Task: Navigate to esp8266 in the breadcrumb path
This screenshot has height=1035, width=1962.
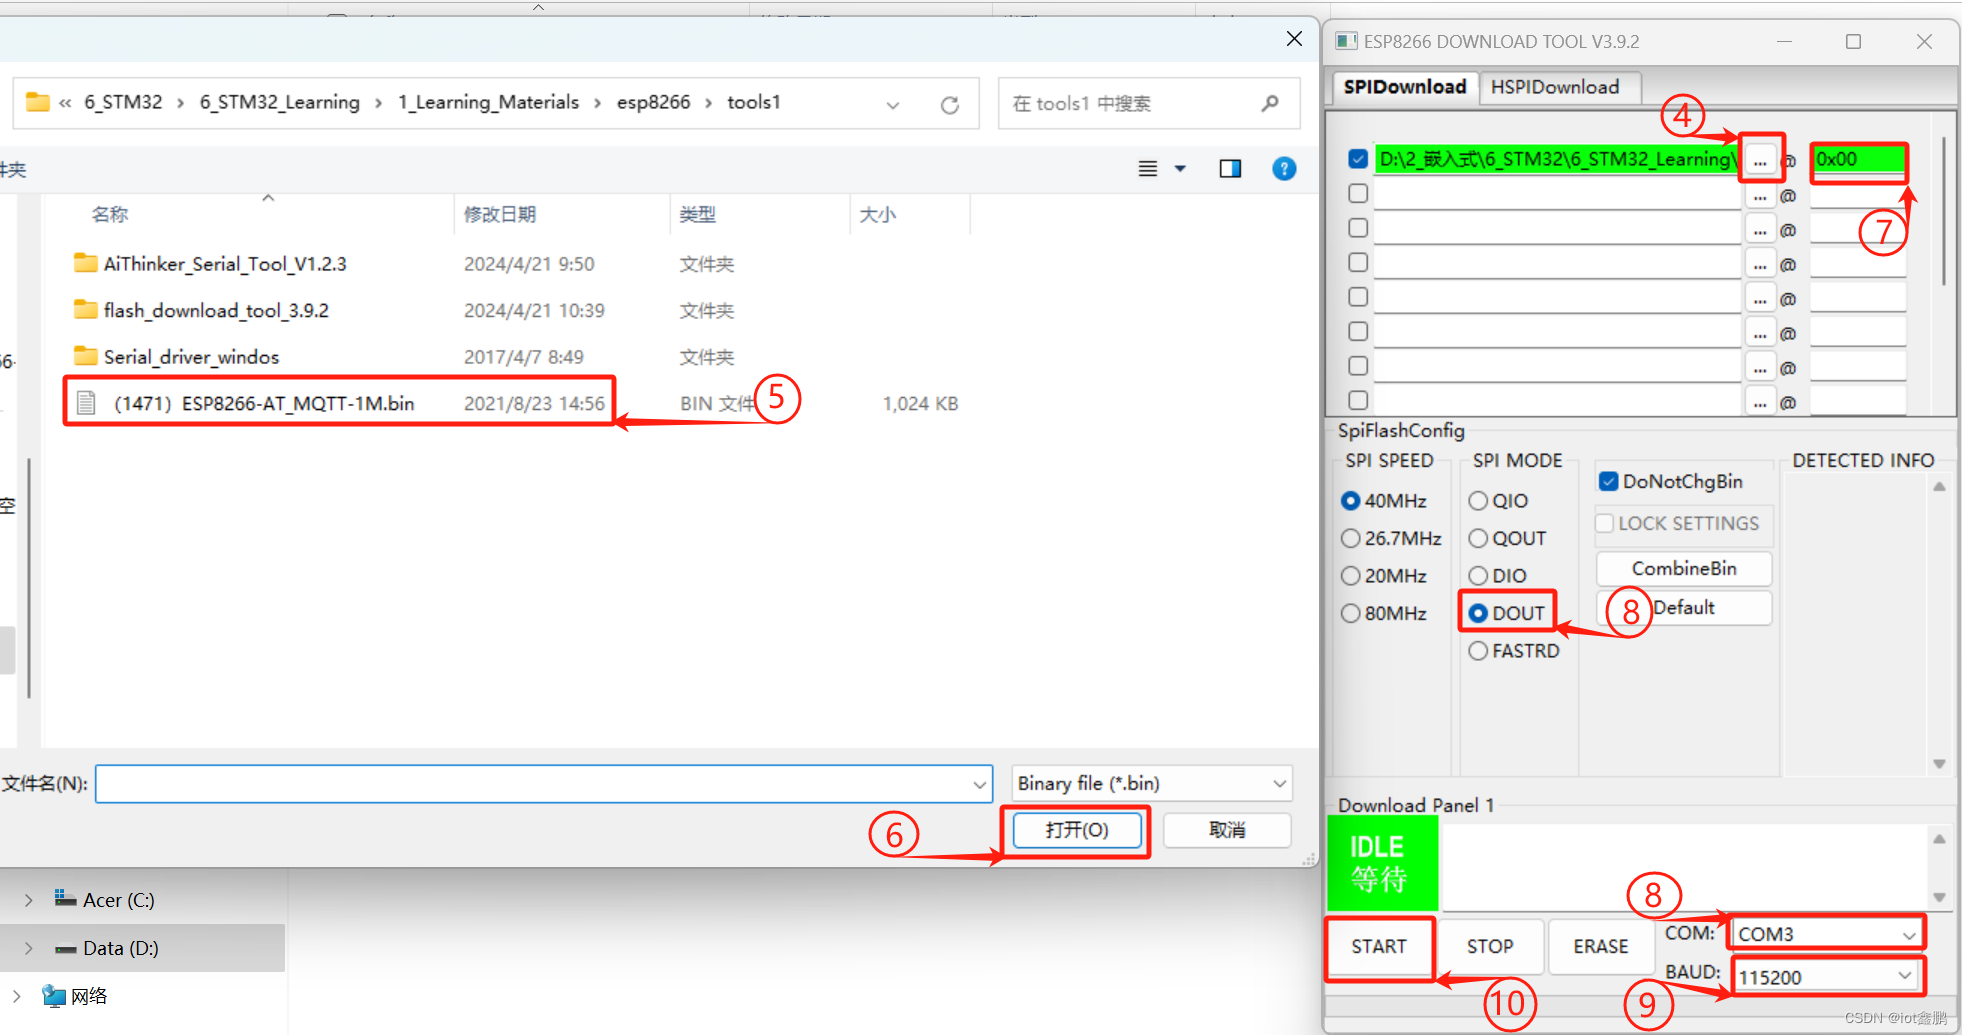Action: (x=653, y=102)
